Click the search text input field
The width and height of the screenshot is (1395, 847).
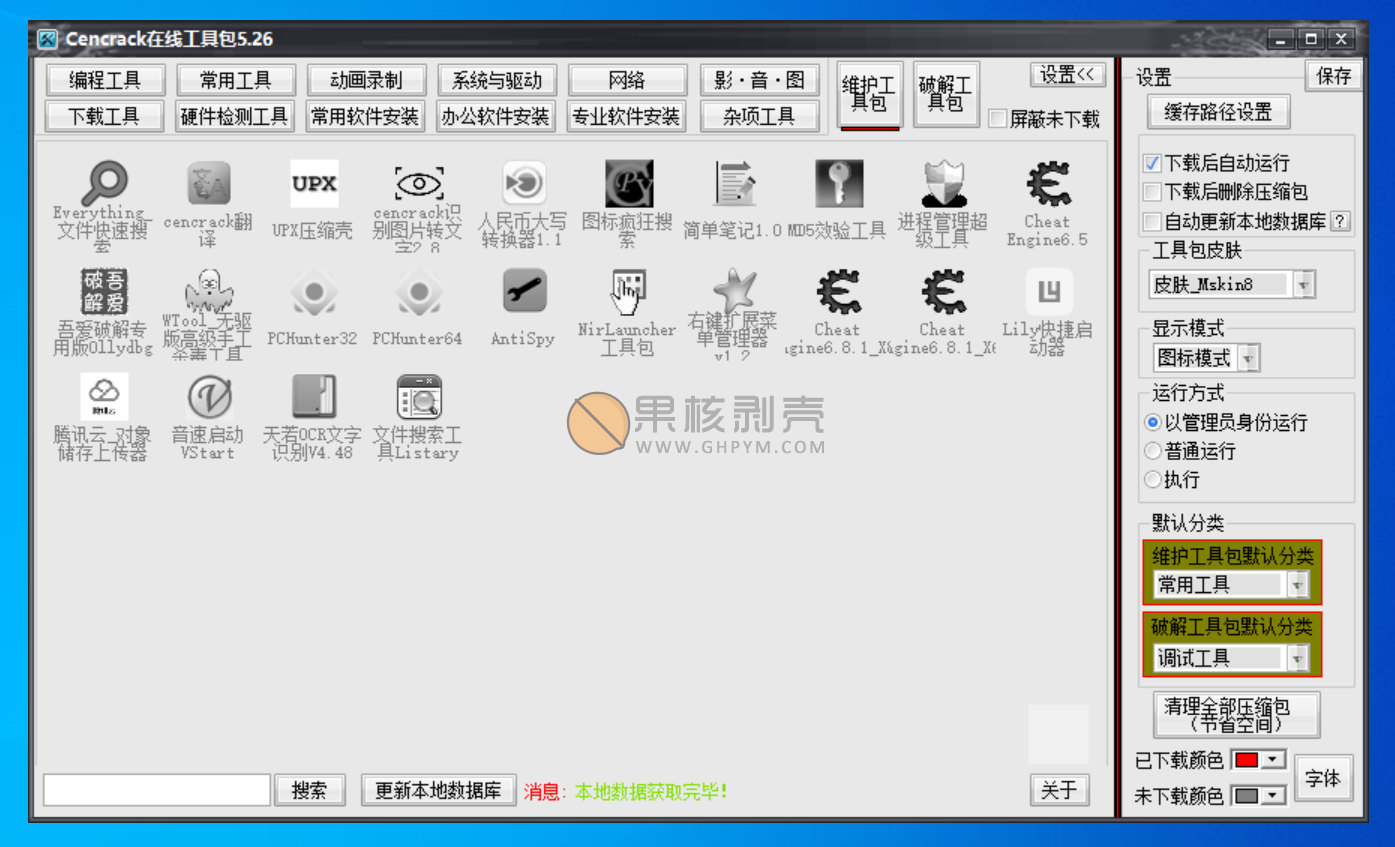[157, 790]
